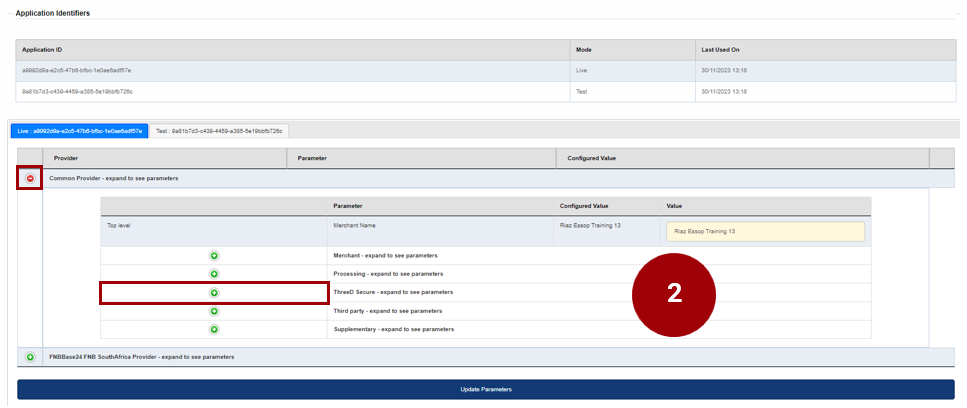The image size is (967, 408).
Task: Click Common Provider row label text
Action: tap(113, 178)
